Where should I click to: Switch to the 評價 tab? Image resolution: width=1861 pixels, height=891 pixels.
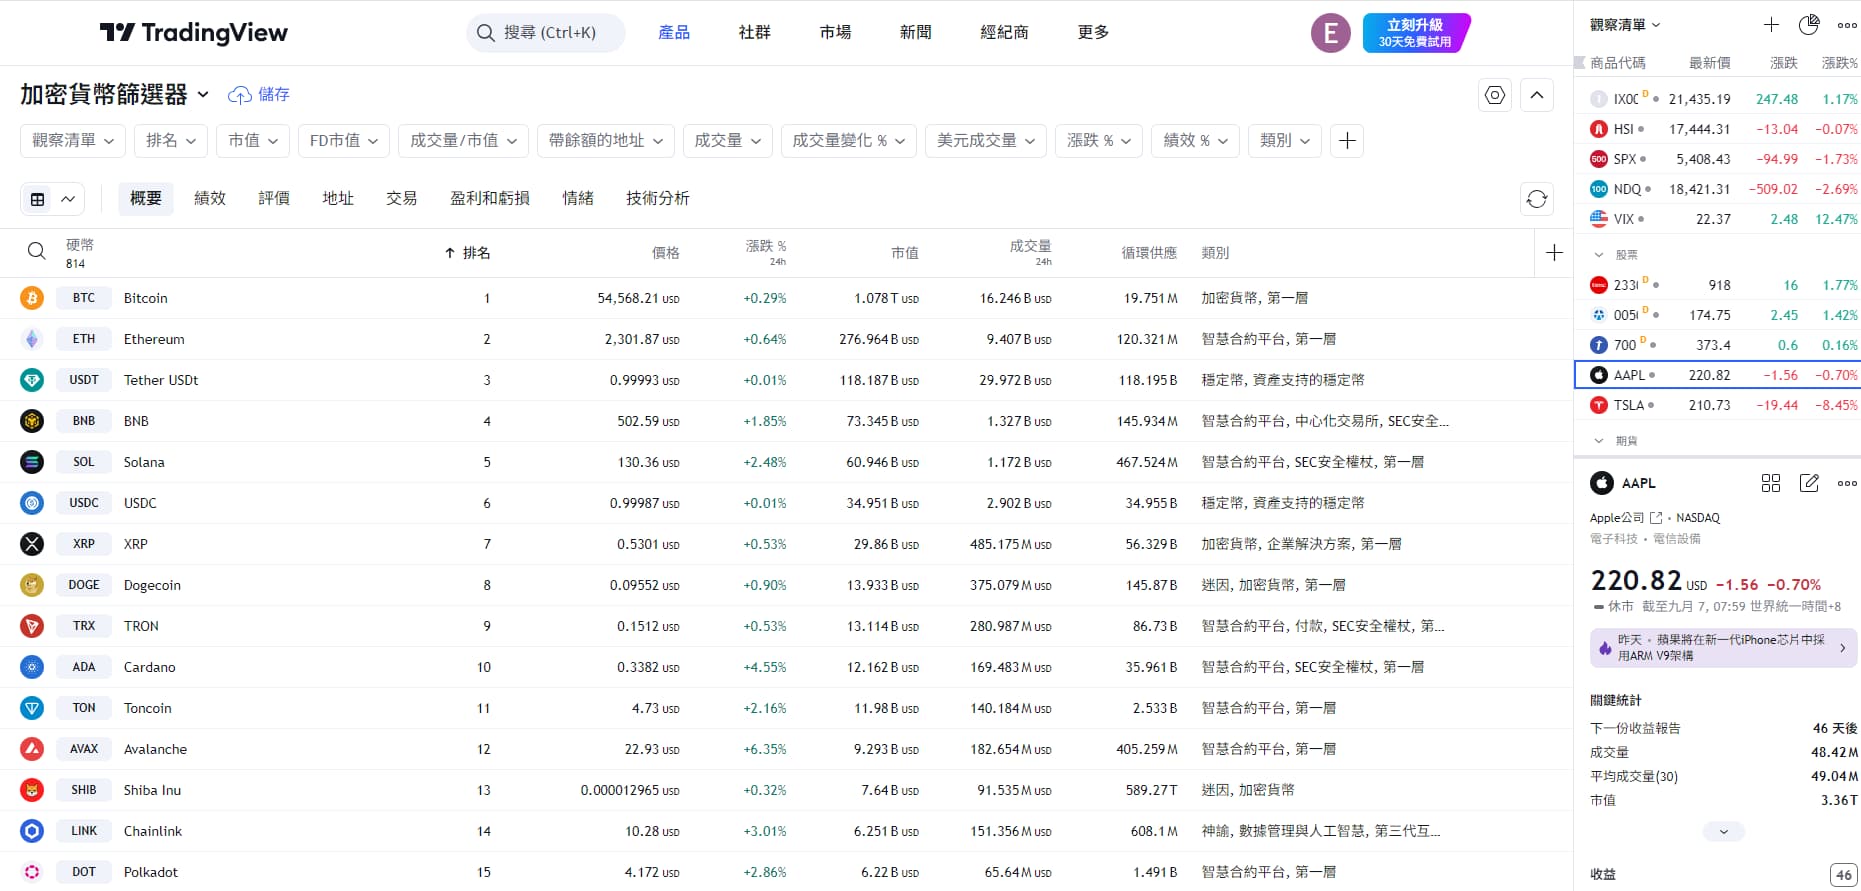[274, 199]
